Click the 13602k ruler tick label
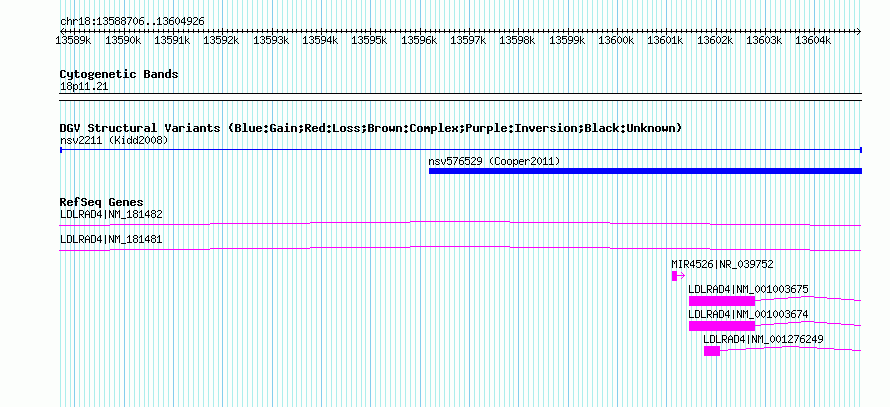Image resolution: width=890 pixels, height=407 pixels. pos(715,40)
